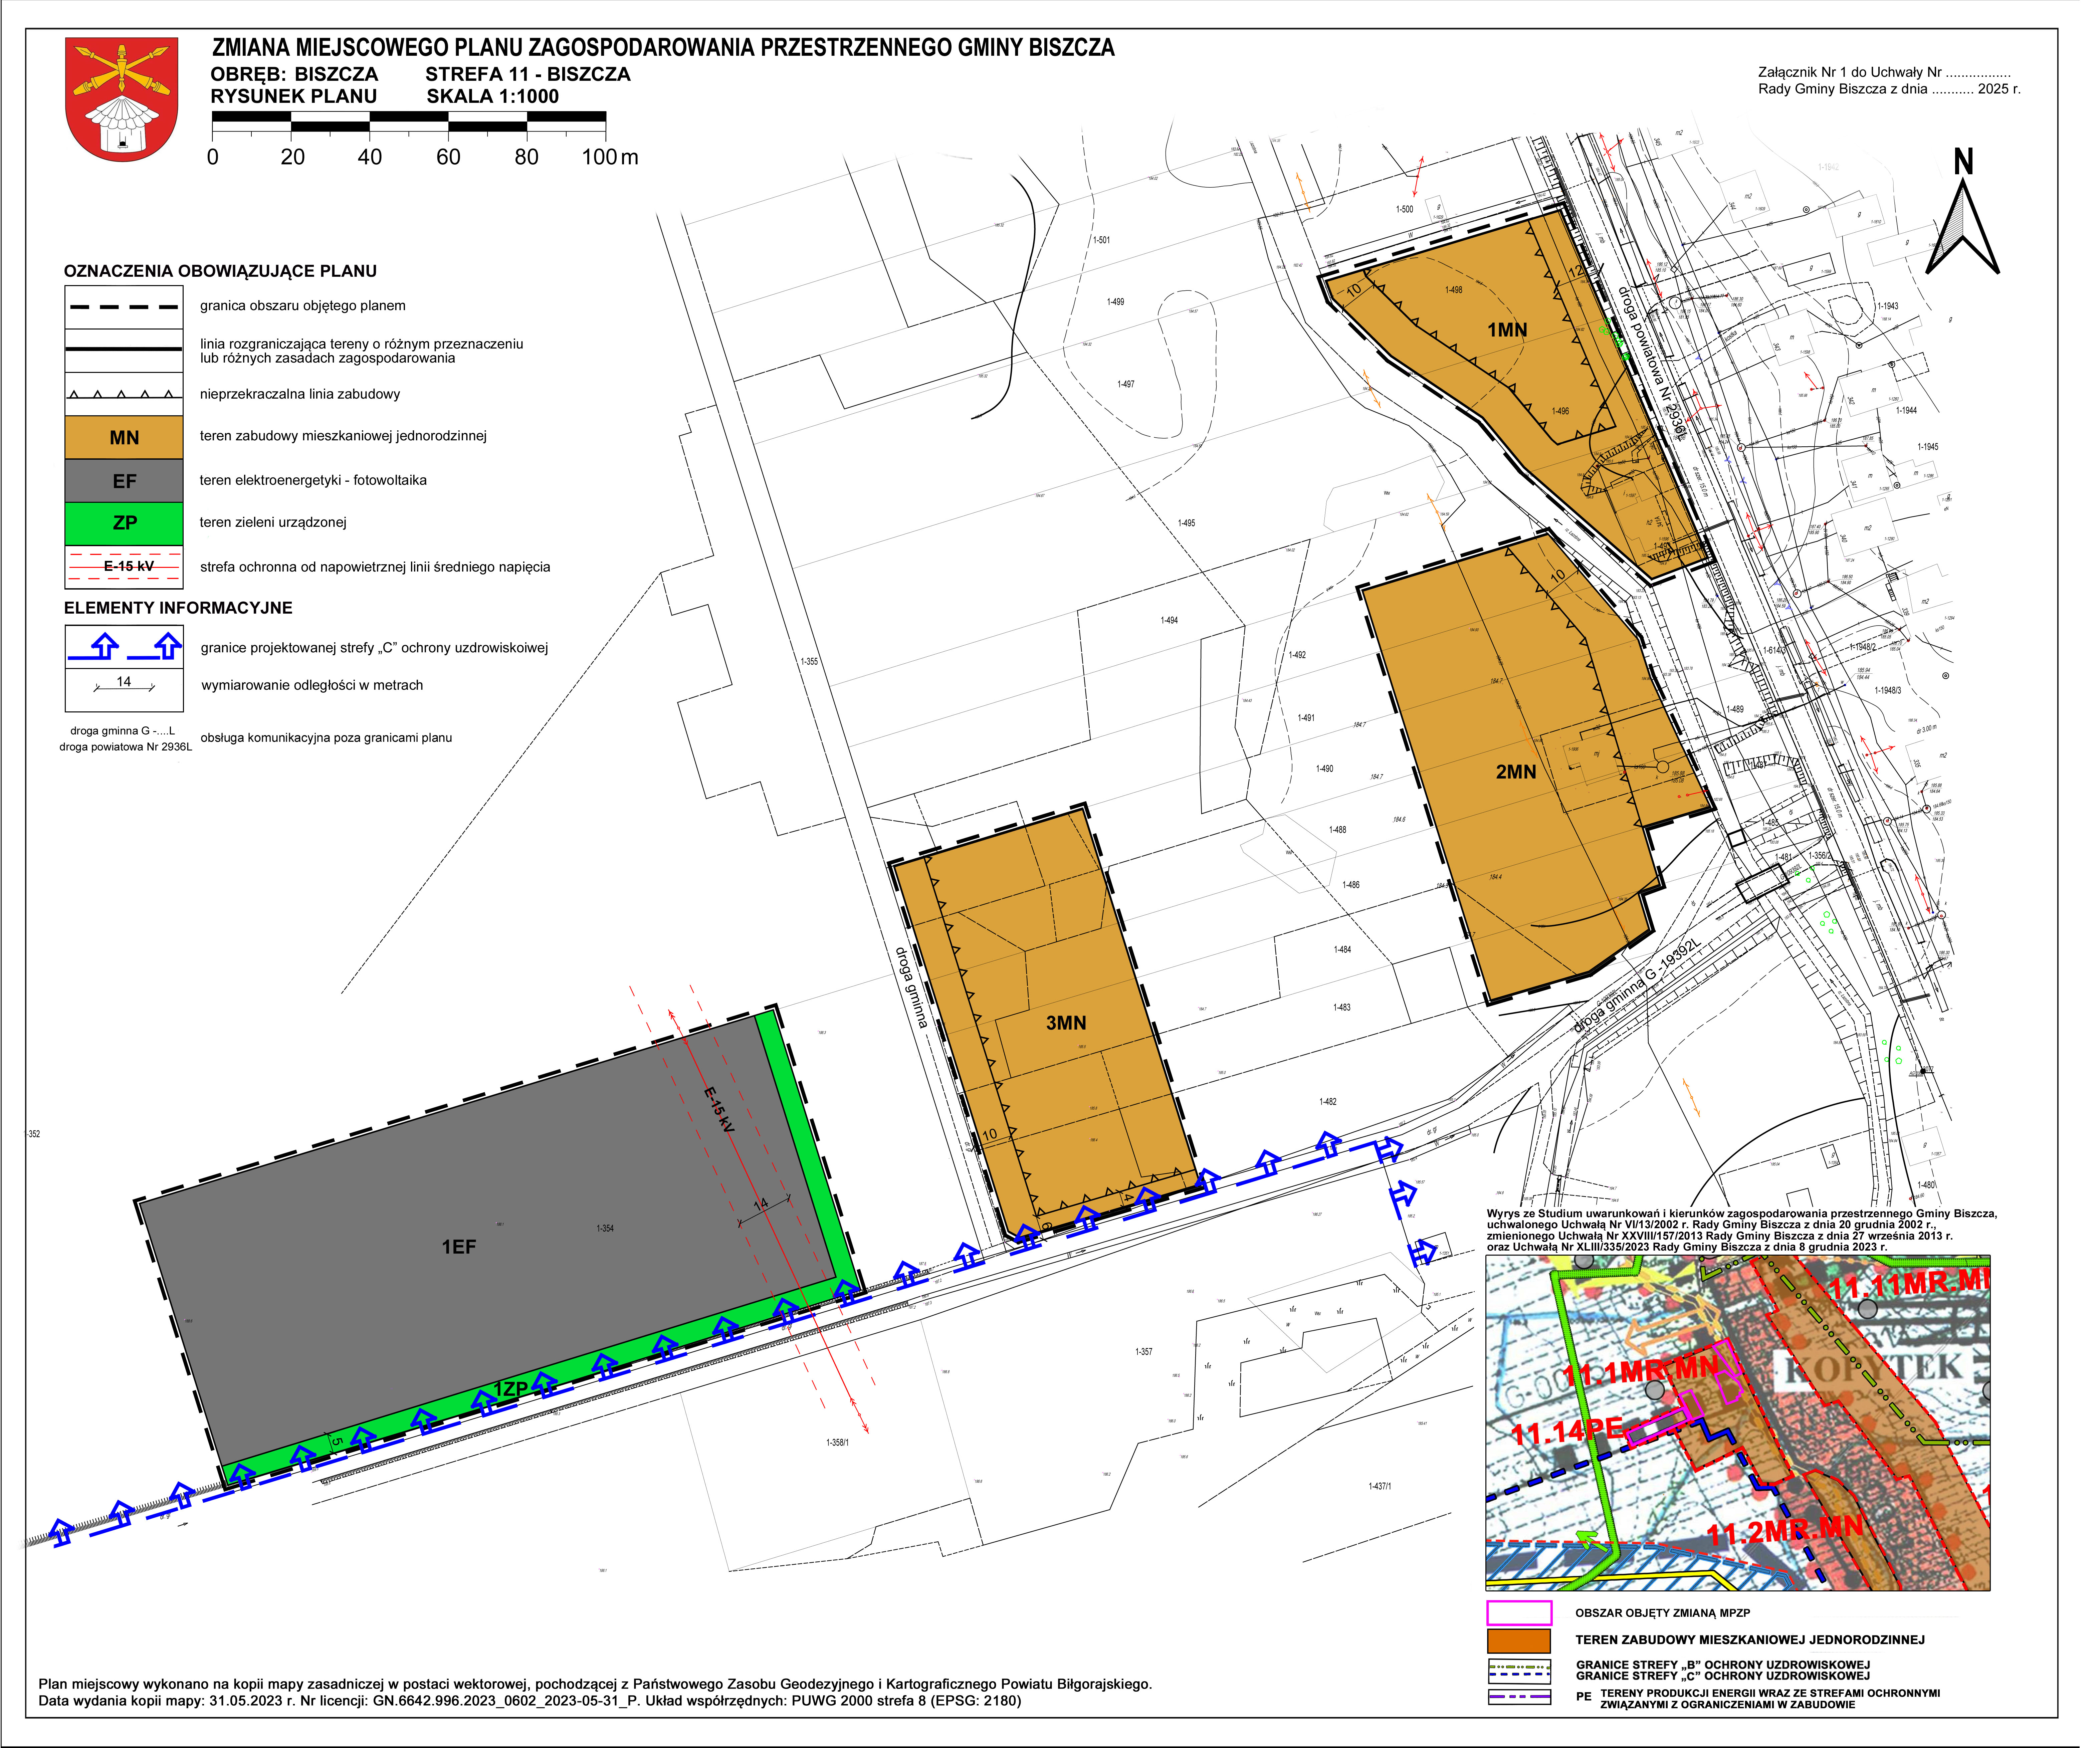Click the EF gray legend swatch
This screenshot has width=2100, height=1748.
point(124,481)
